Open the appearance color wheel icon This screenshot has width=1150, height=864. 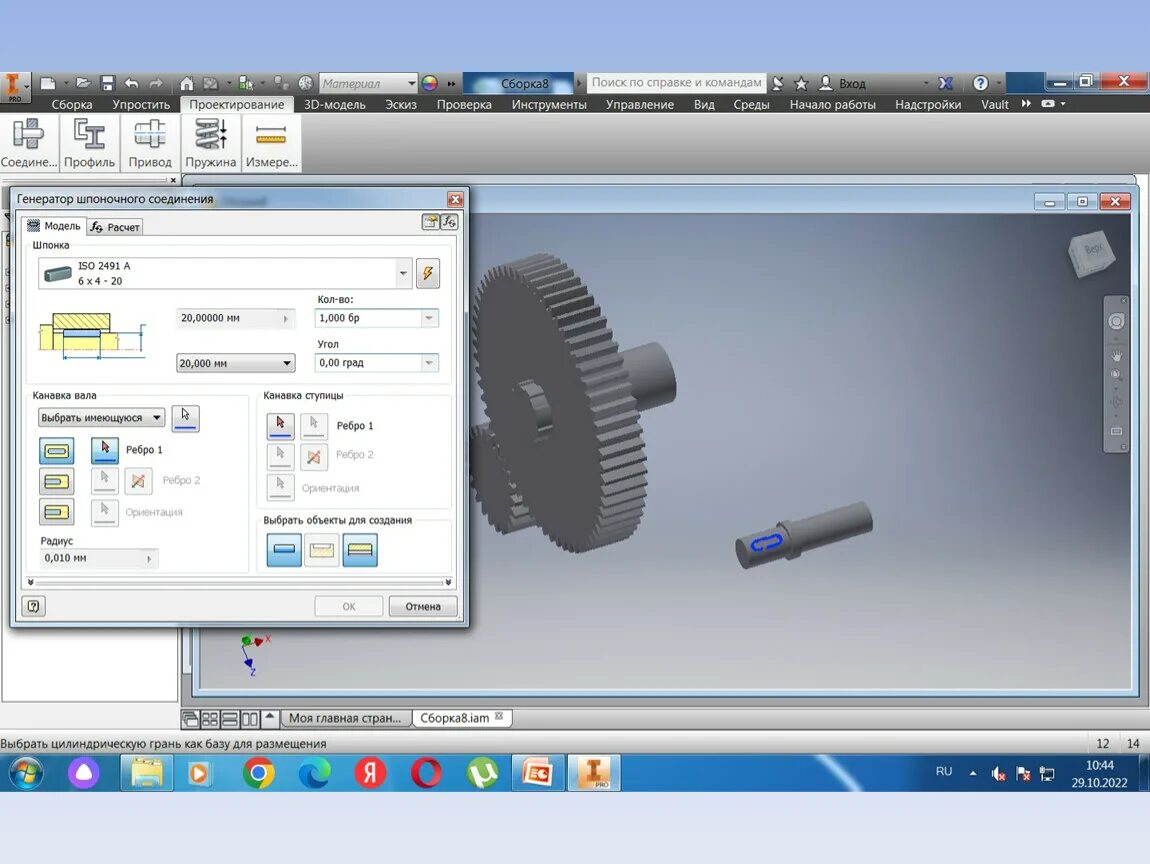[430, 83]
